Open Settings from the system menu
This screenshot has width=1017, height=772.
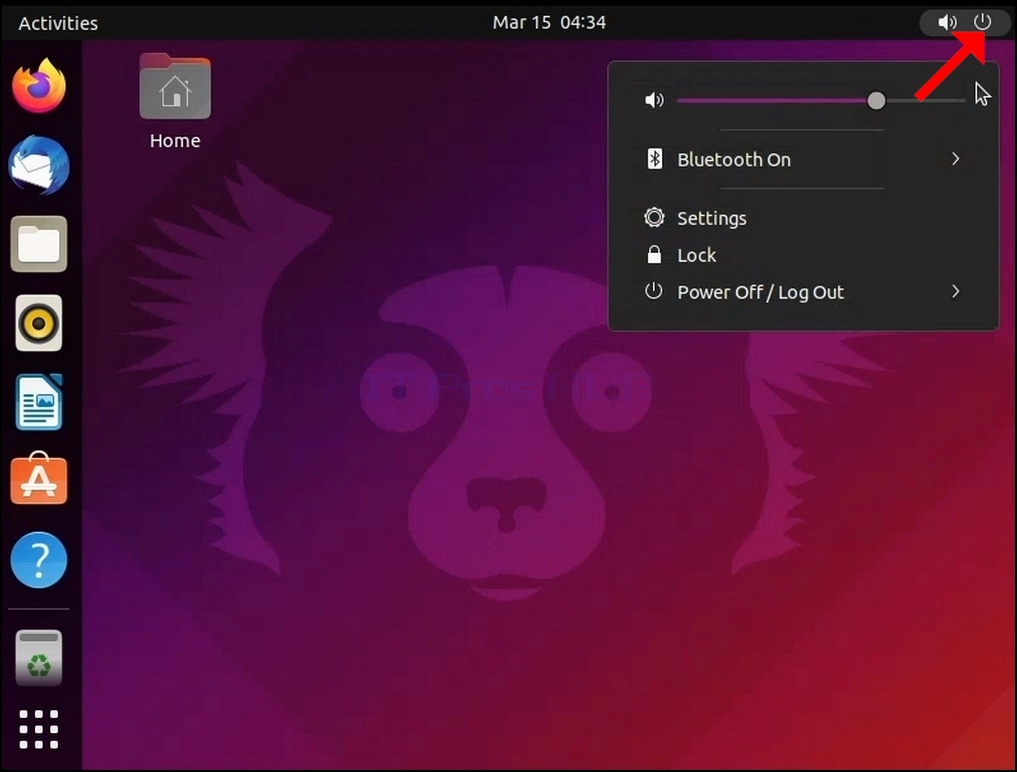tap(803, 218)
